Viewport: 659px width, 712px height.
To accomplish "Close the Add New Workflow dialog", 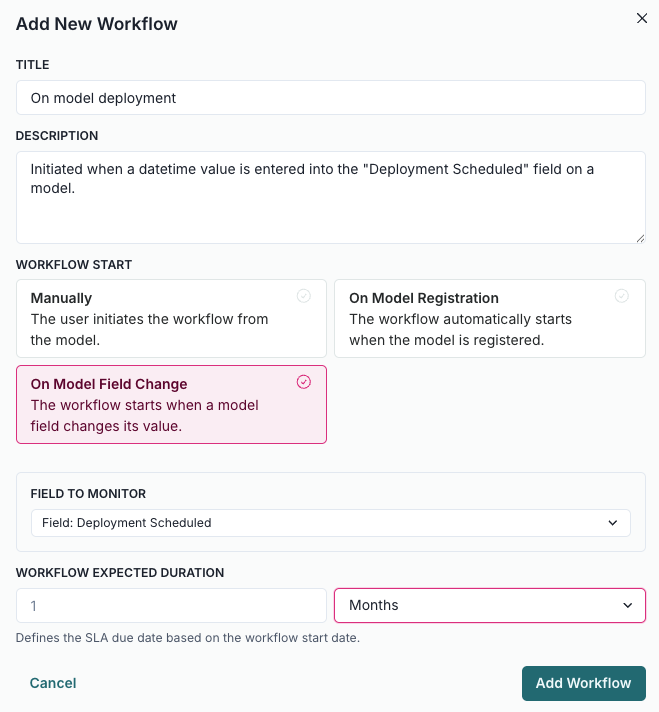I will 642,18.
